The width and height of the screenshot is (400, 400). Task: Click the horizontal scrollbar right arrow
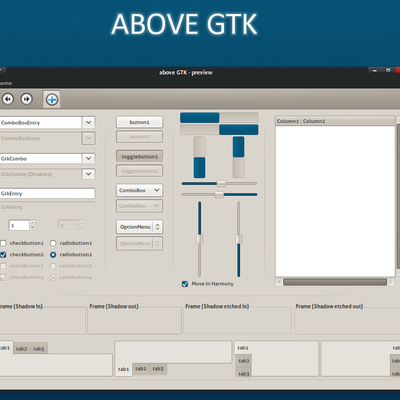tap(390, 282)
